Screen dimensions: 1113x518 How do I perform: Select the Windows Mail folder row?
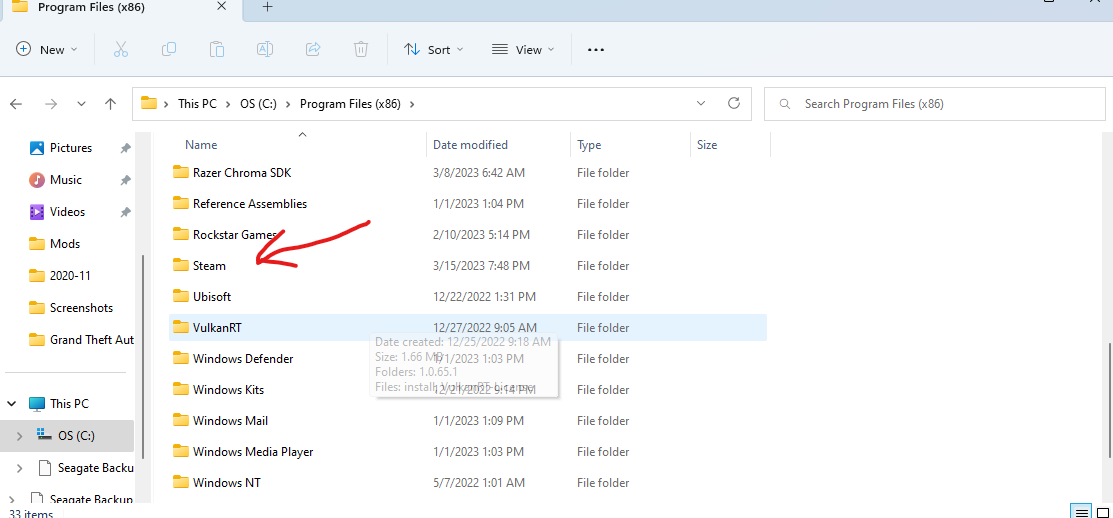[468, 421]
